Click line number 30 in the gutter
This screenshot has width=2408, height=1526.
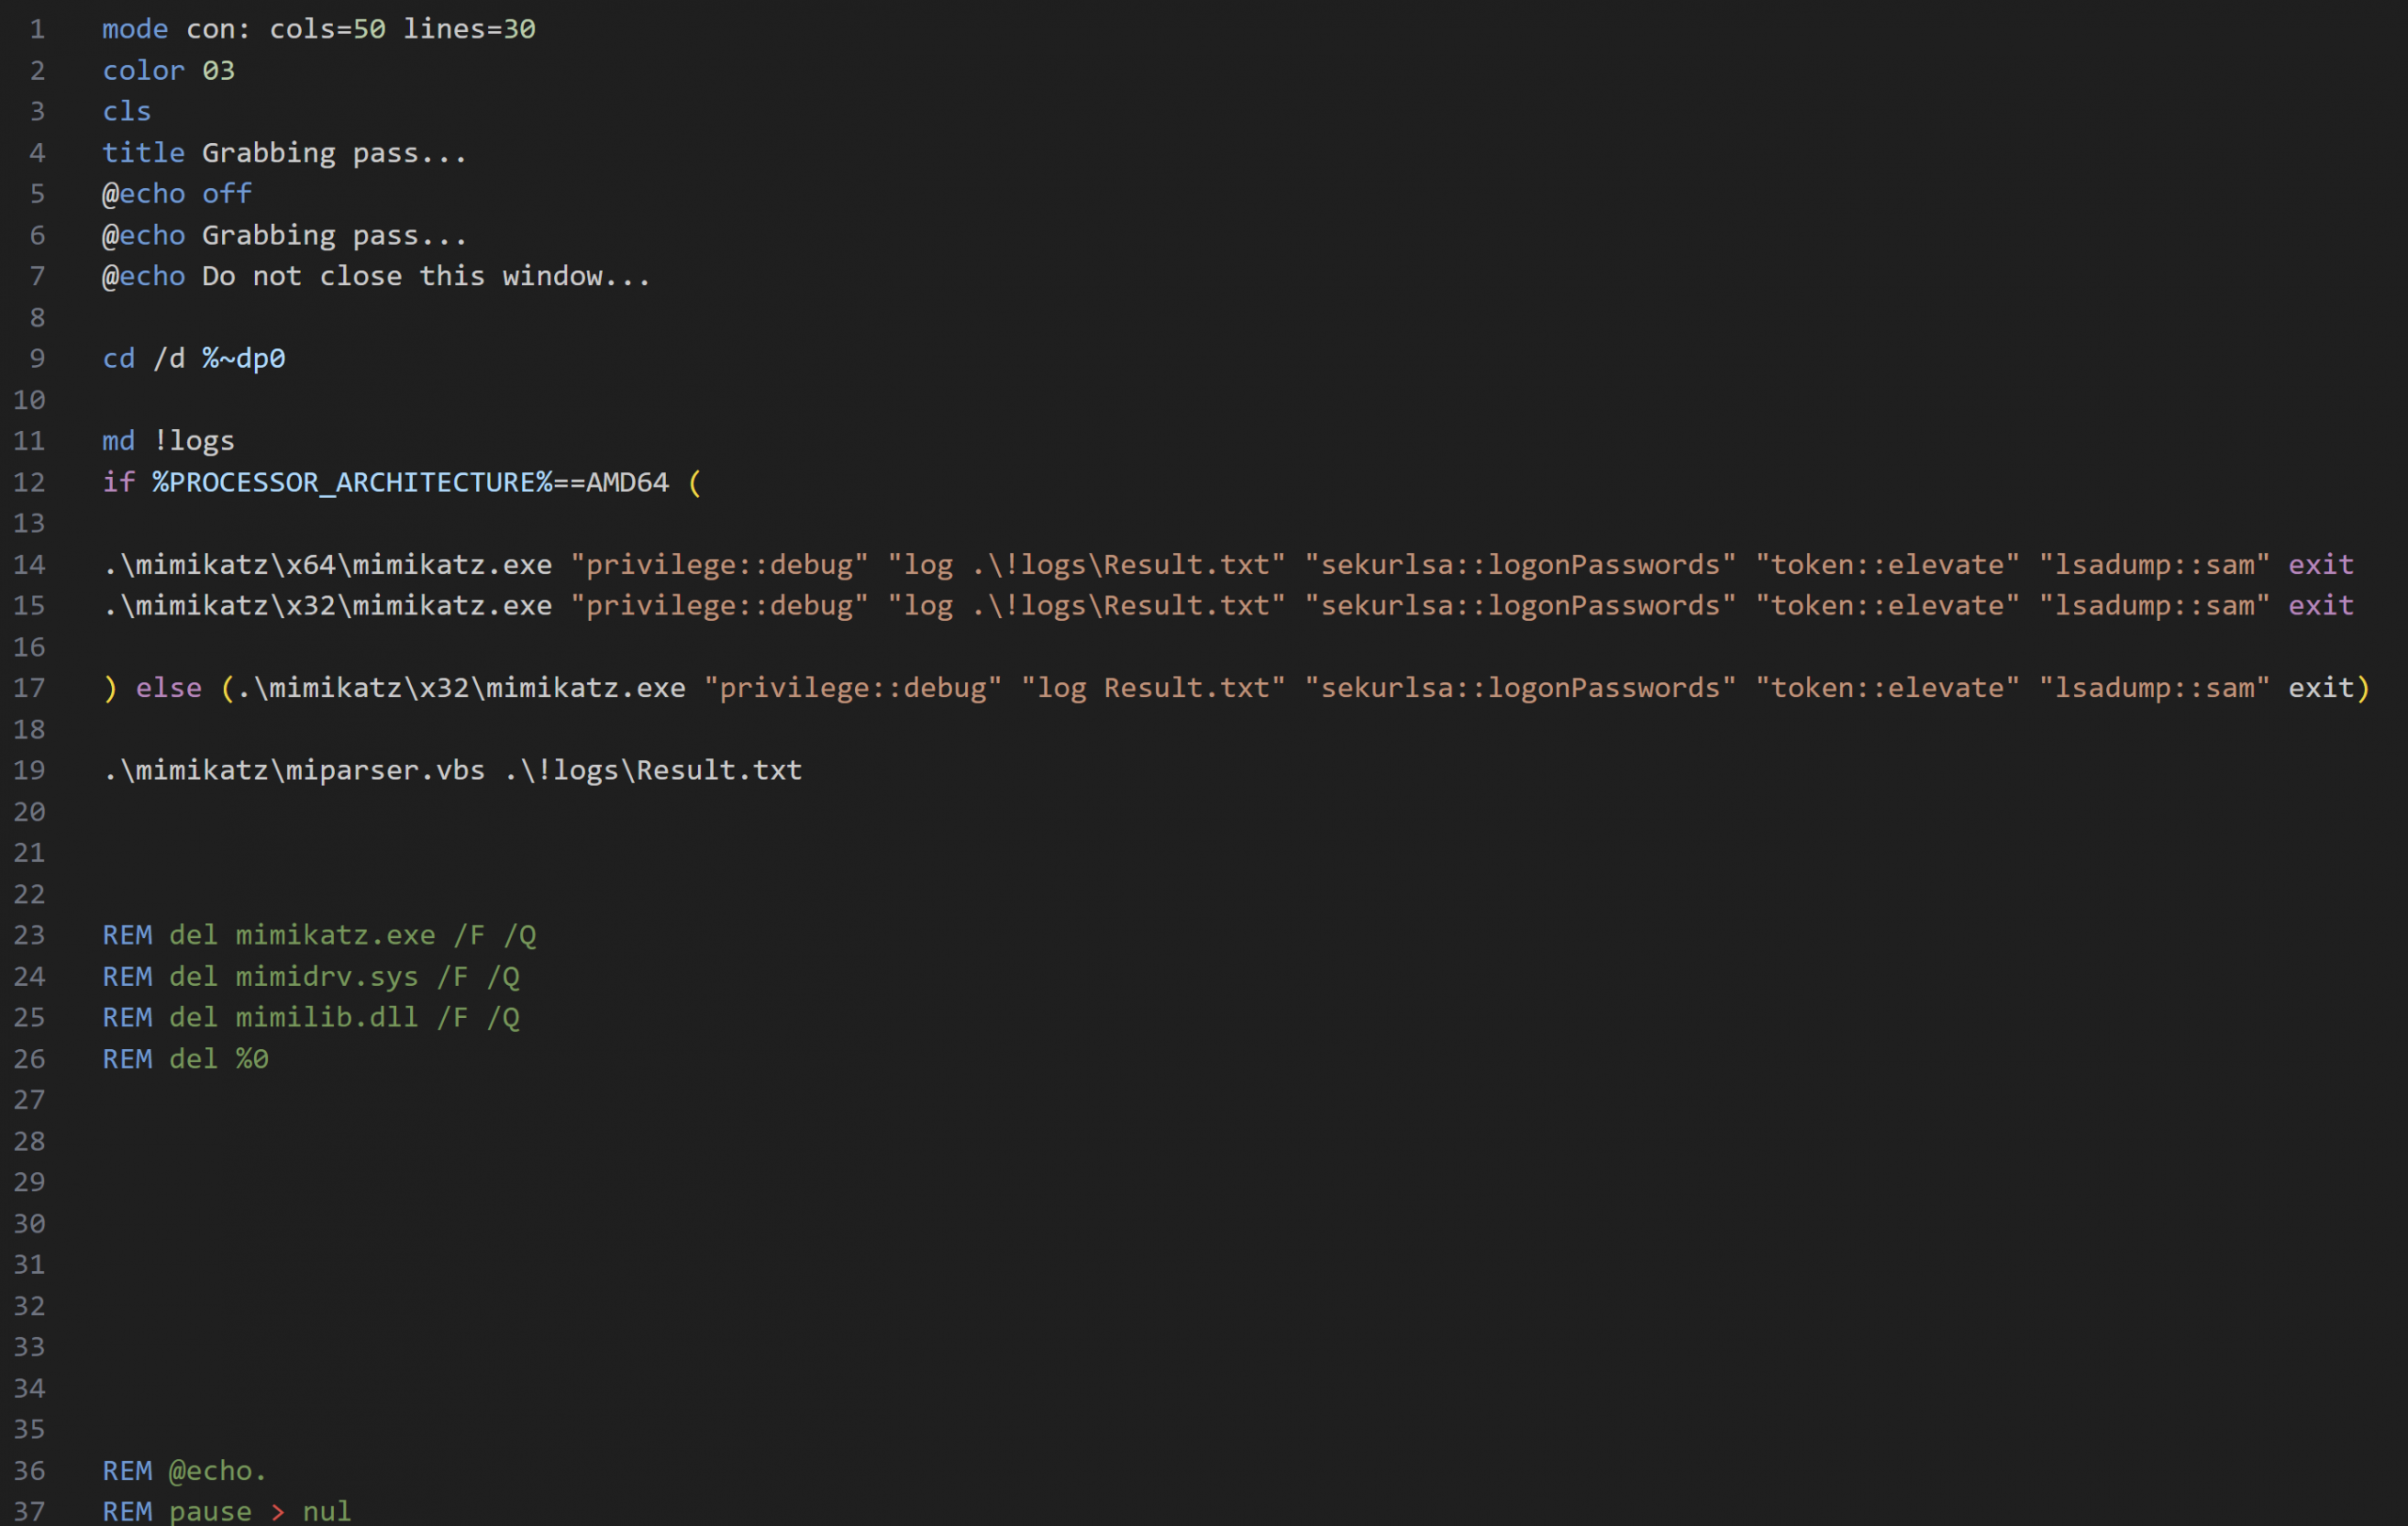(29, 1223)
